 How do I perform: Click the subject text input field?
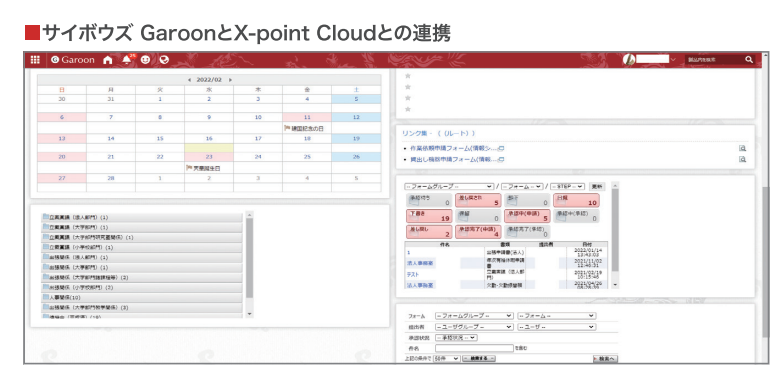click(x=474, y=348)
